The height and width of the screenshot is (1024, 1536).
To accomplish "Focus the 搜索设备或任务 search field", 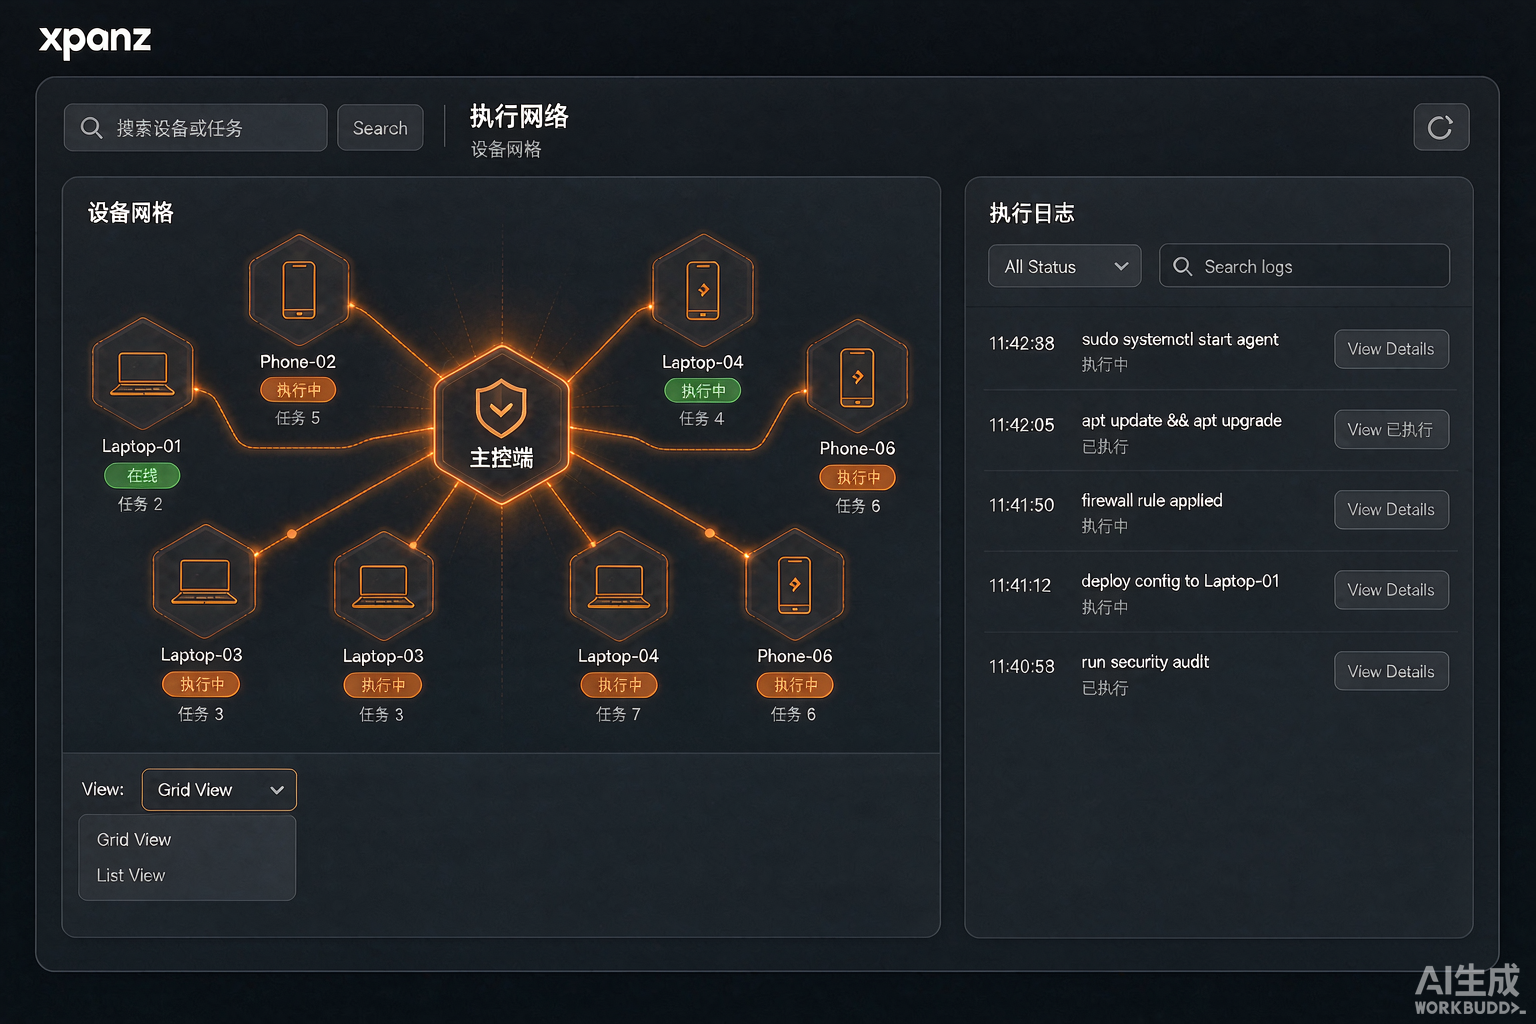I will coord(195,128).
